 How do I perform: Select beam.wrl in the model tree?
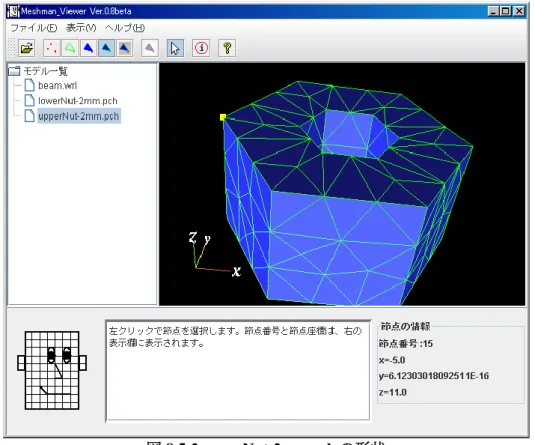[x=57, y=85]
